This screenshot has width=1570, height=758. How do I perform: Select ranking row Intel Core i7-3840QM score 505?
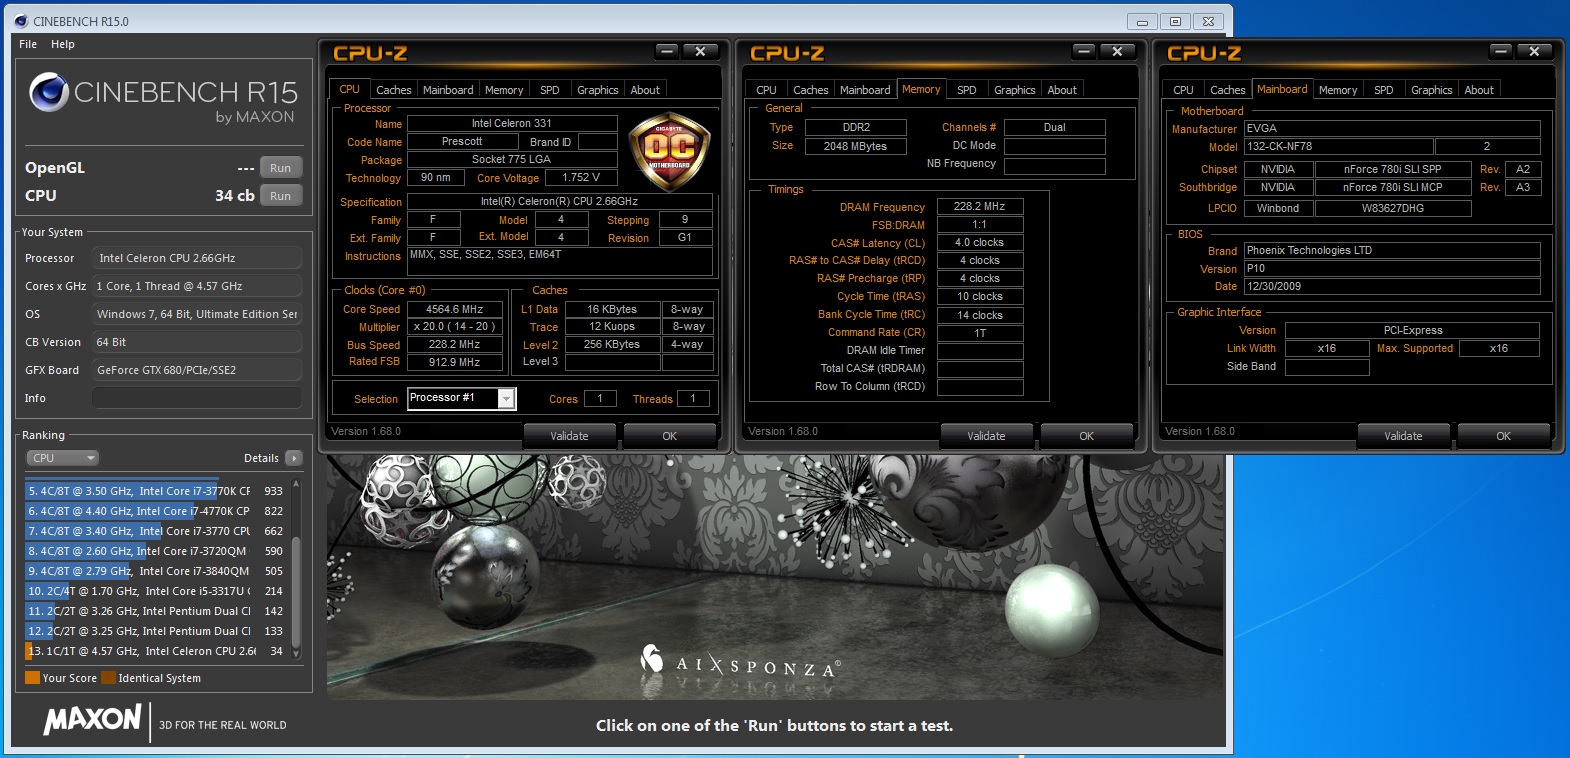coord(155,571)
